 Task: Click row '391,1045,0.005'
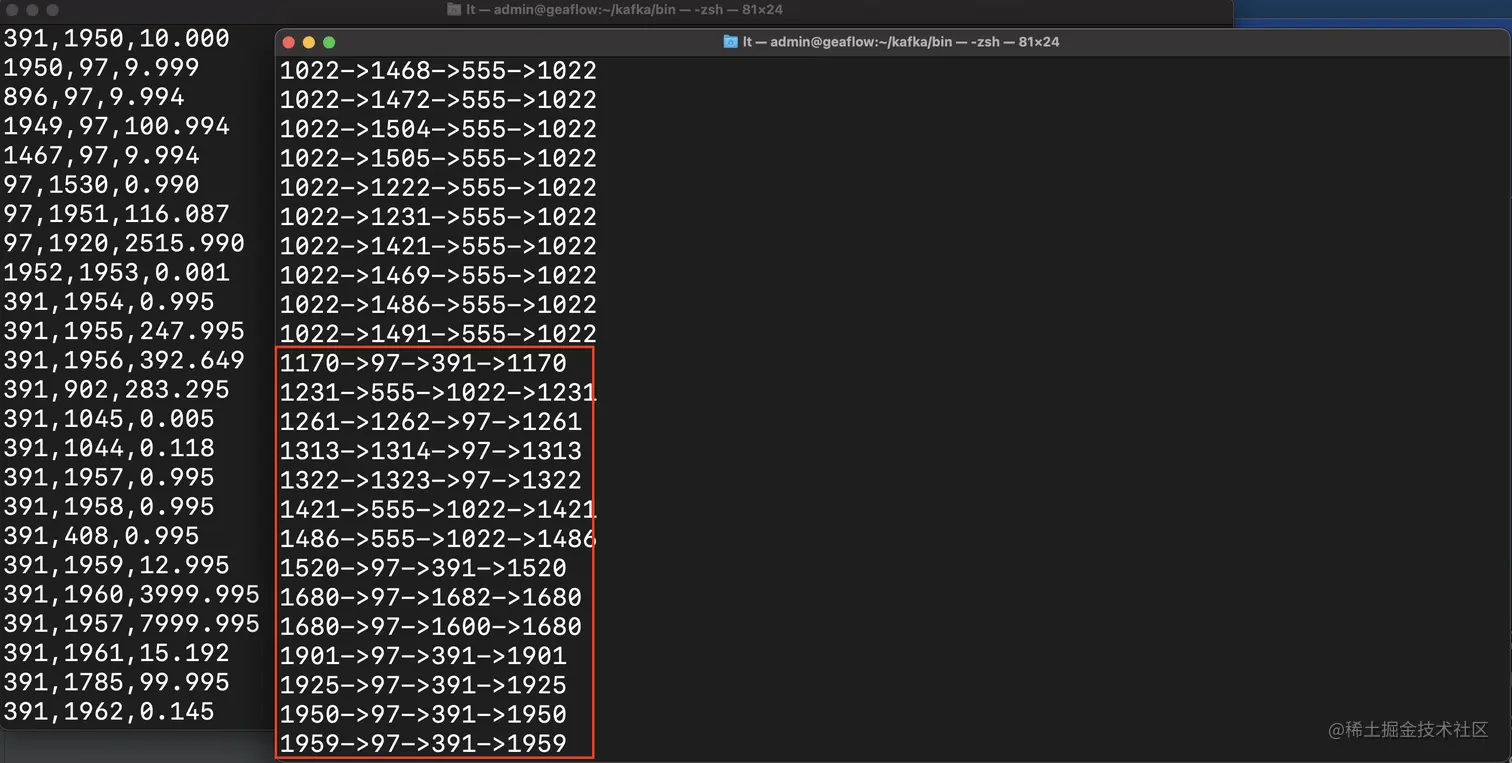pyautogui.click(x=109, y=419)
